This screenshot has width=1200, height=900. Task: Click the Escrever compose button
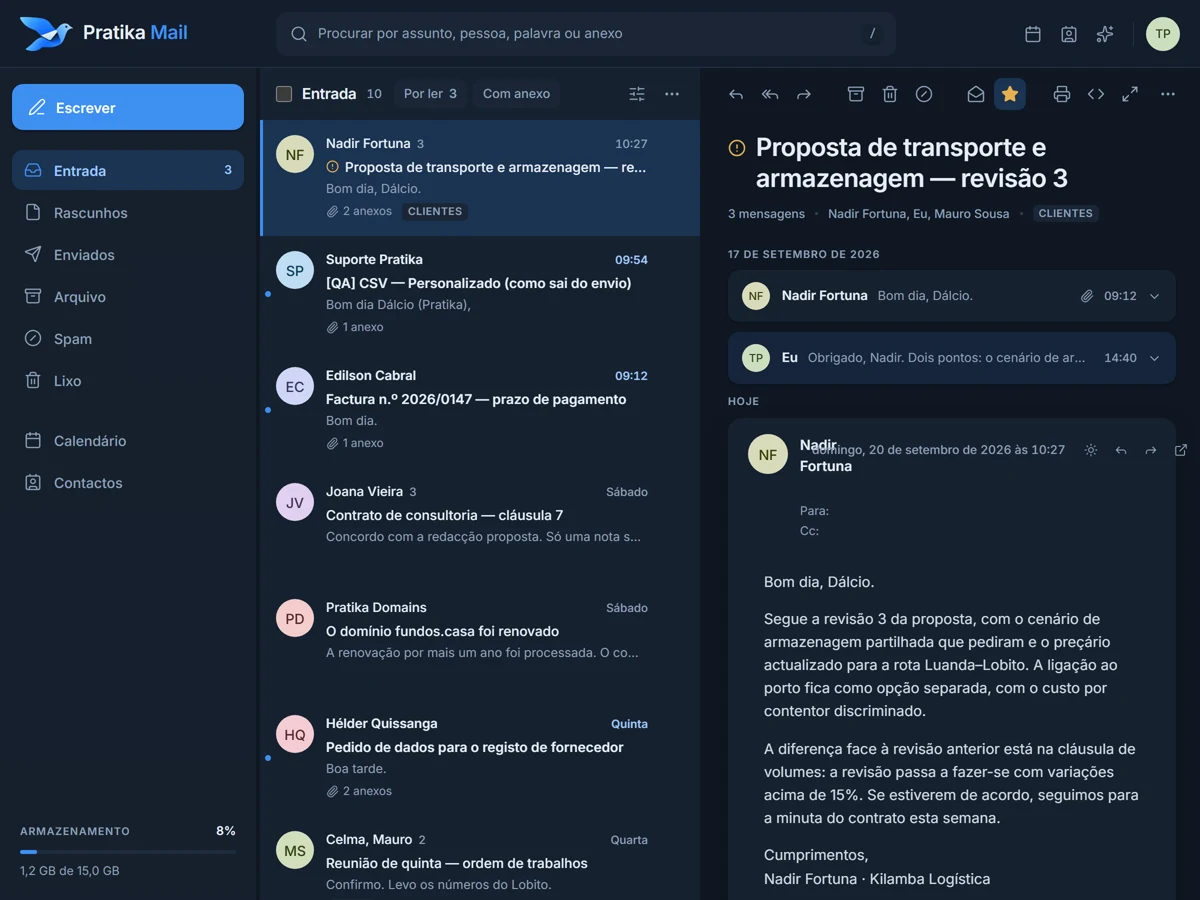pos(128,107)
